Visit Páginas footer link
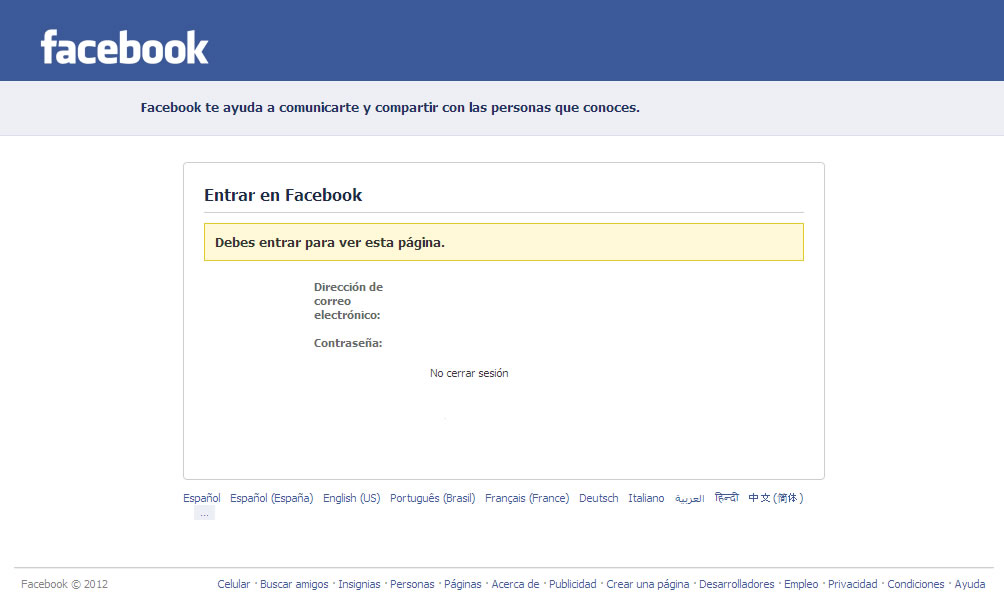The height and width of the screenshot is (598, 1004). pos(463,584)
